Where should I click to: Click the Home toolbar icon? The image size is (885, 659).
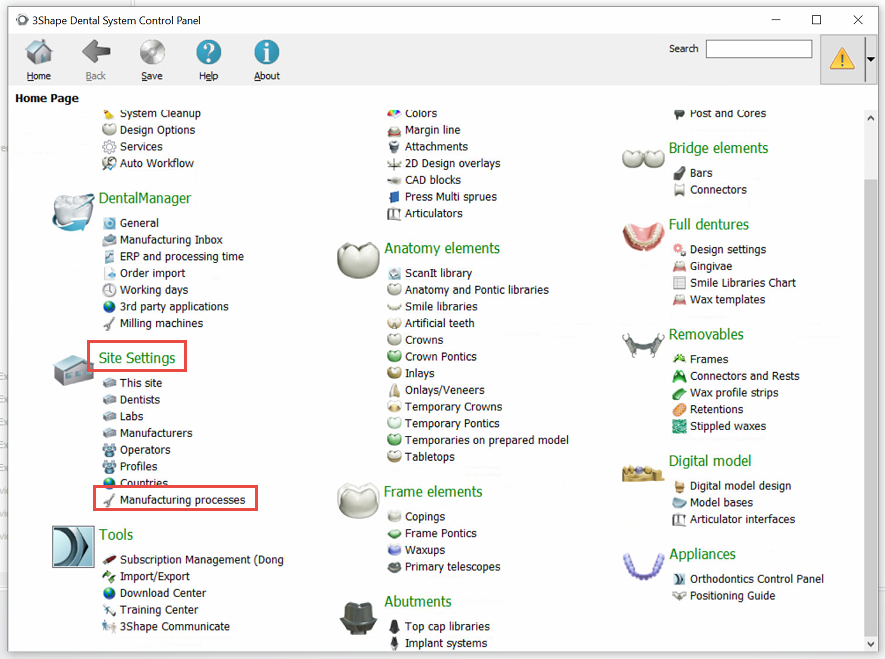(x=38, y=52)
